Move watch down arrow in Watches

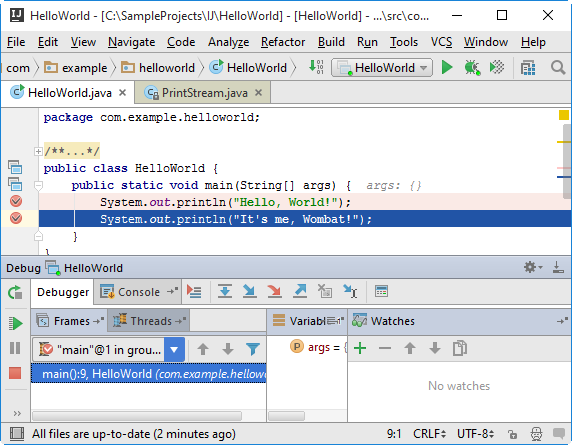click(434, 348)
